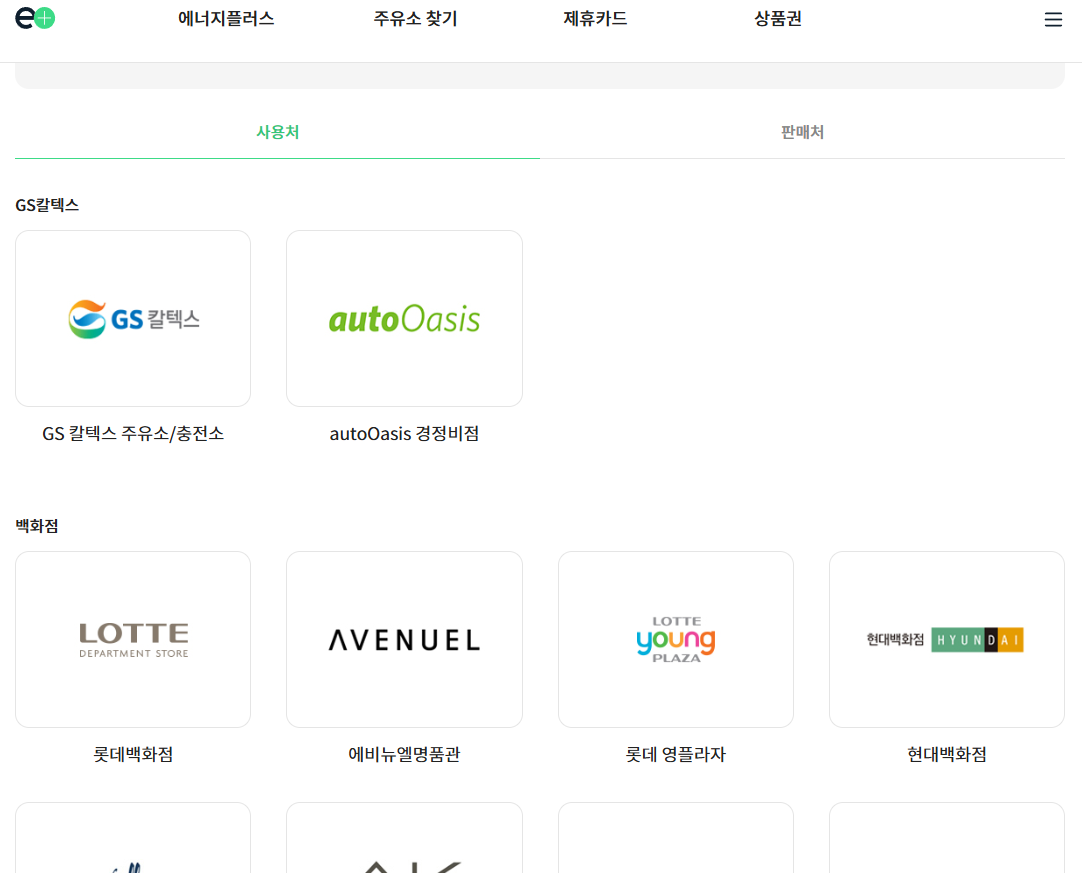Screen dimensions: 1082x873
Task: Select the Lotte Young Plaza logo card
Action: tap(676, 640)
